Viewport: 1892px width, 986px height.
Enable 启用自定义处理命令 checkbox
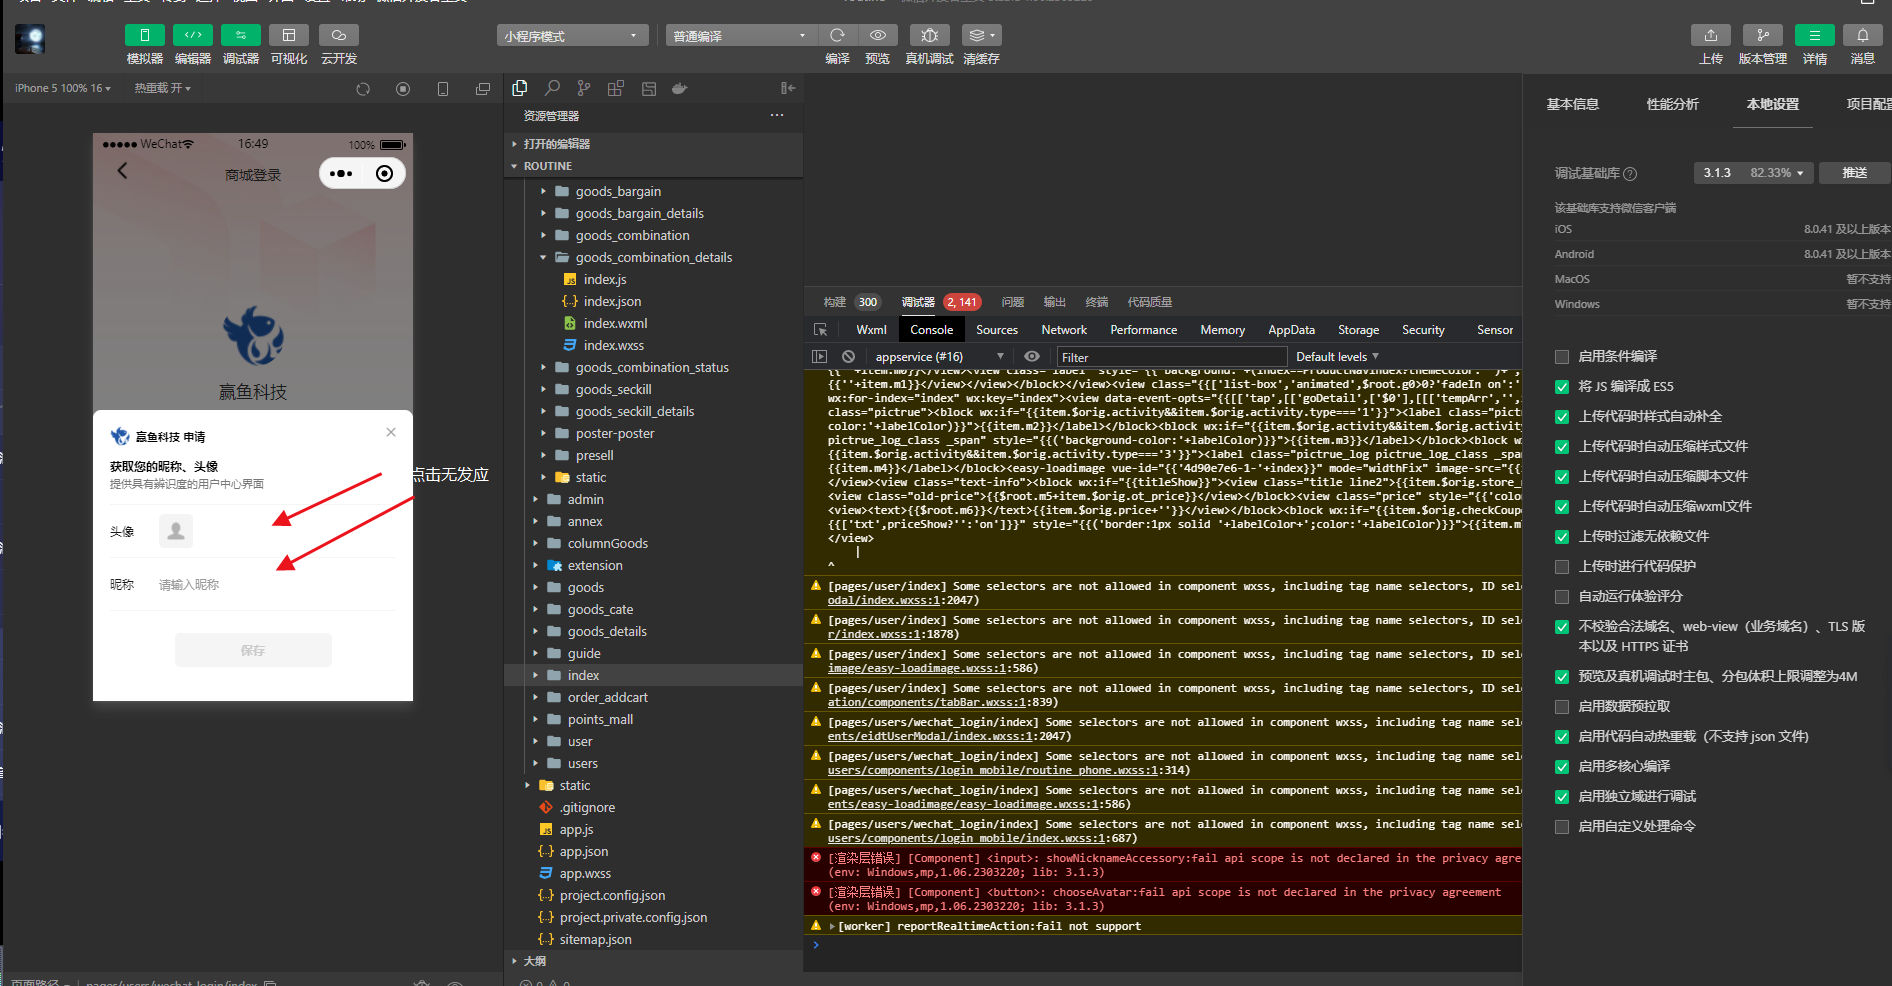[1562, 827]
